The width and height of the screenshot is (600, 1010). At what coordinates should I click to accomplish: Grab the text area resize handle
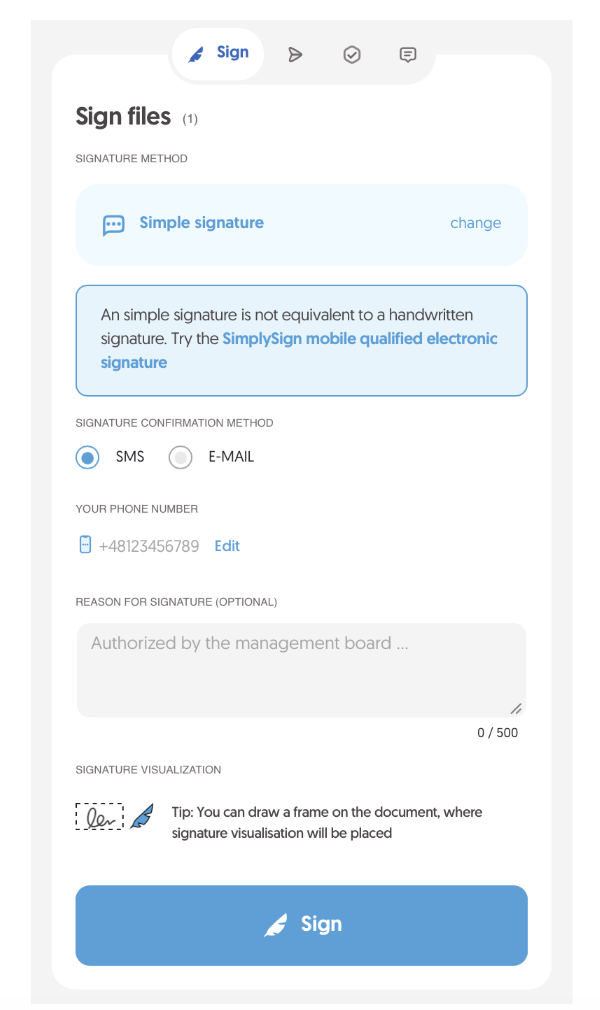[x=516, y=708]
